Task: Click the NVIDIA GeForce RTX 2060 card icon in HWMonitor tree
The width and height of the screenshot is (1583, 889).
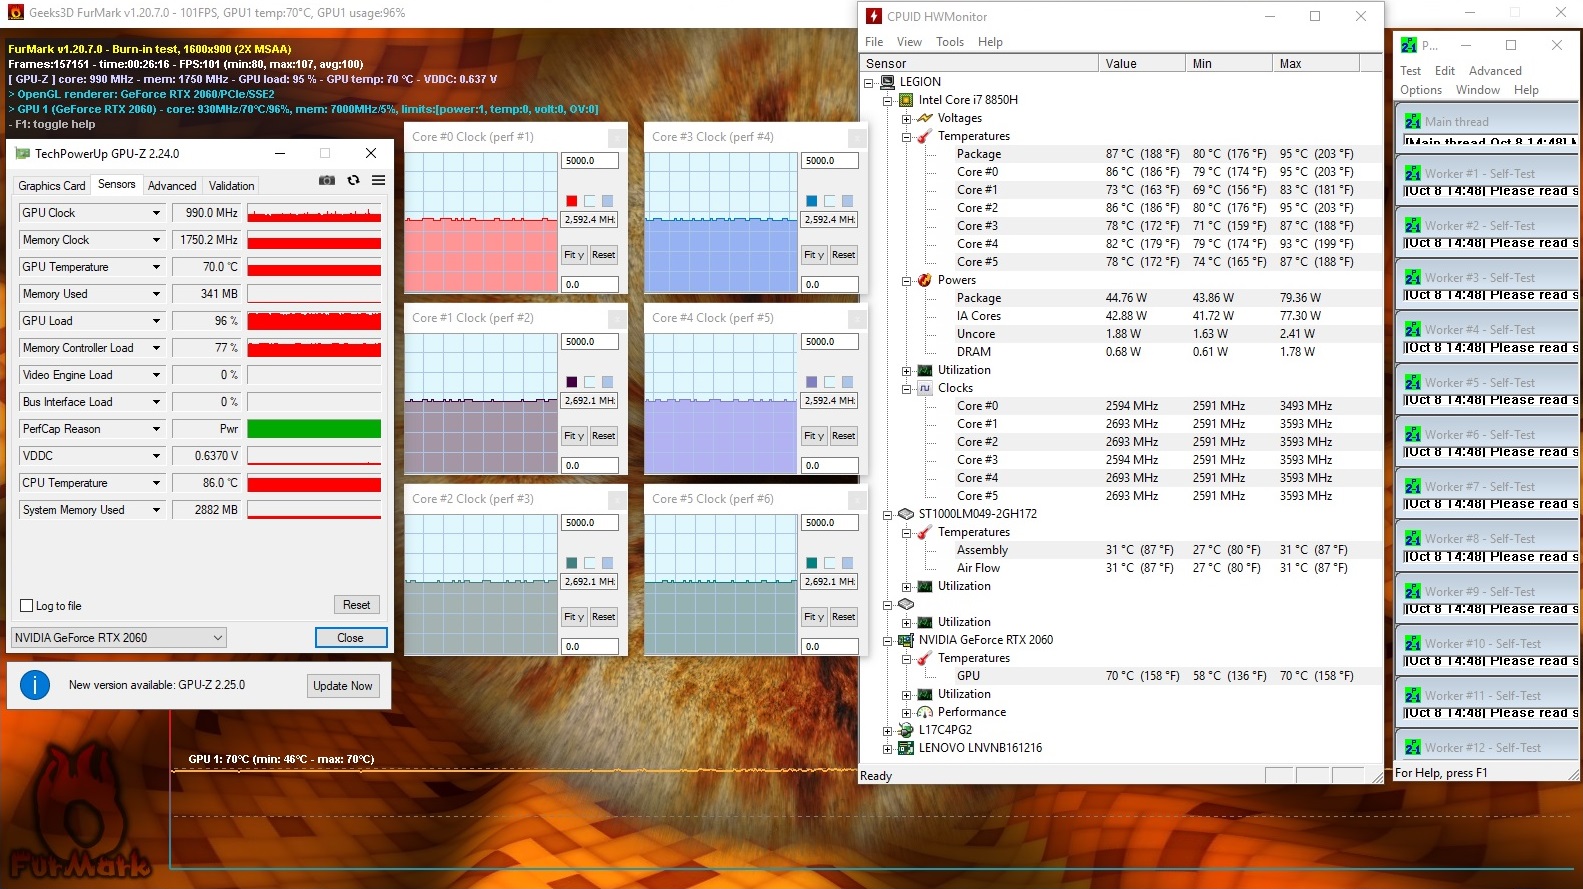Action: (x=906, y=640)
